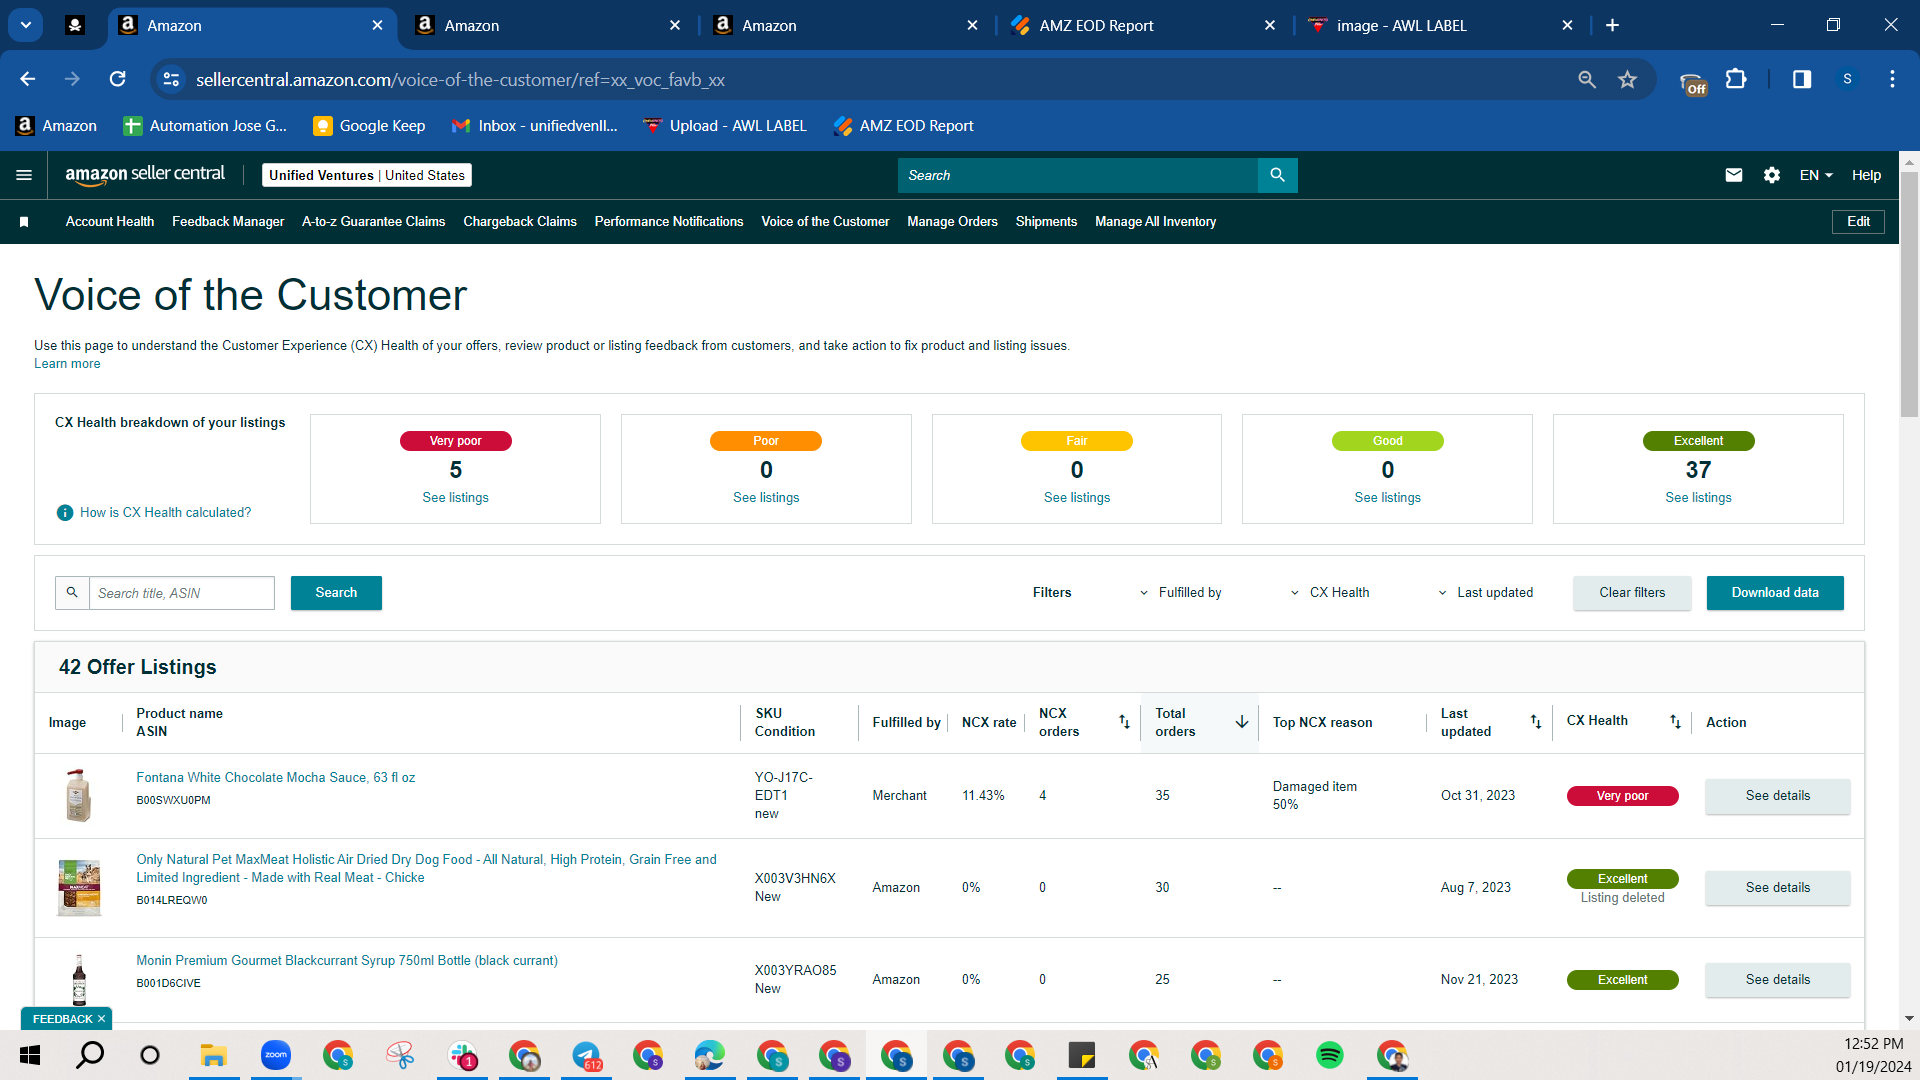Open the Google Keep bookmark
This screenshot has height=1080, width=1920.
coord(369,126)
